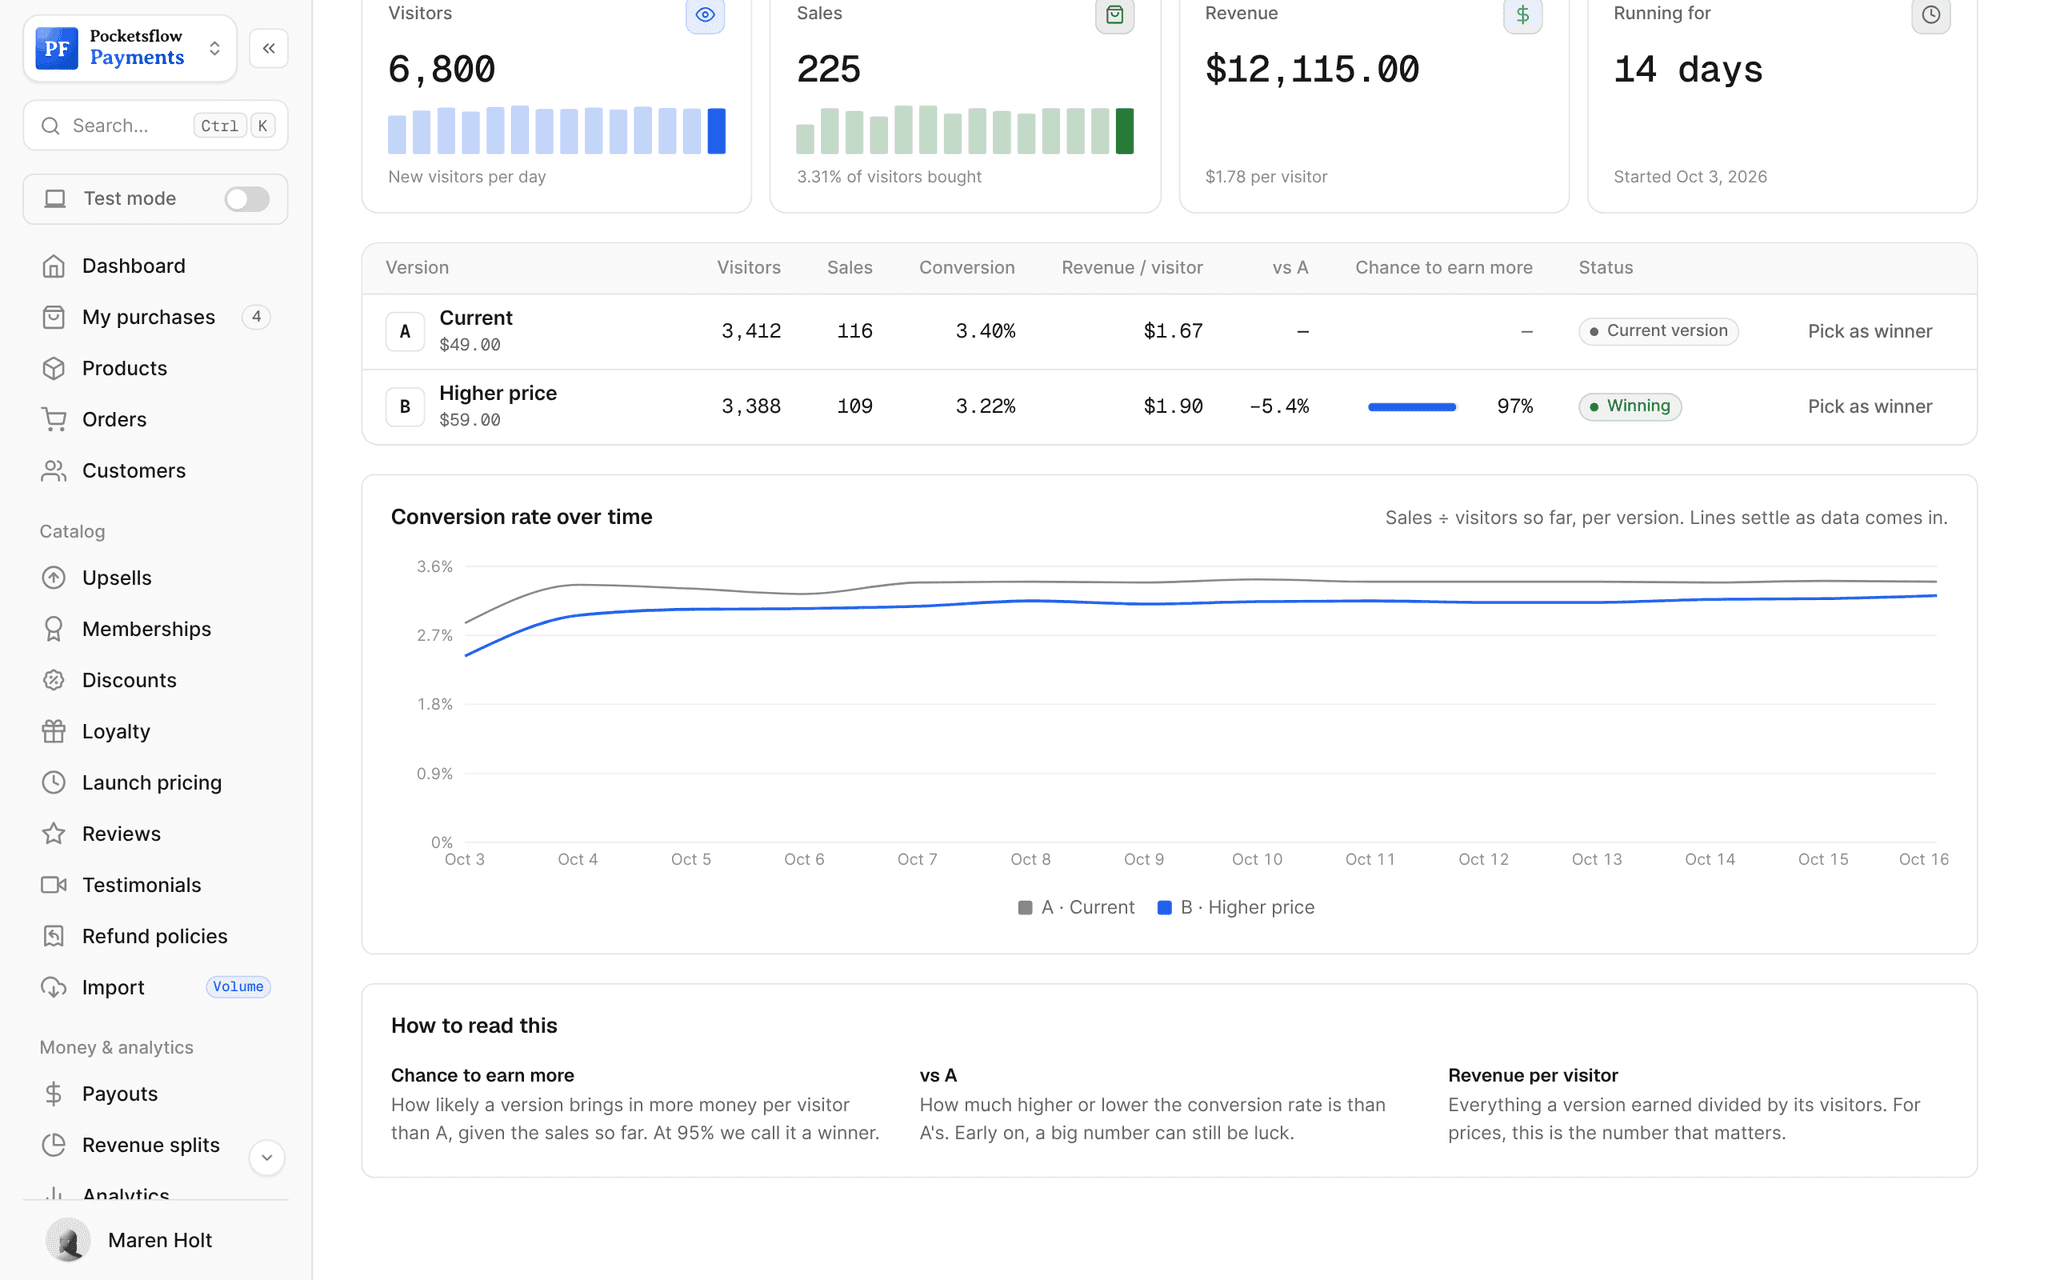Click the Refund policies receipt icon
The height and width of the screenshot is (1280, 2048).
[x=54, y=936]
